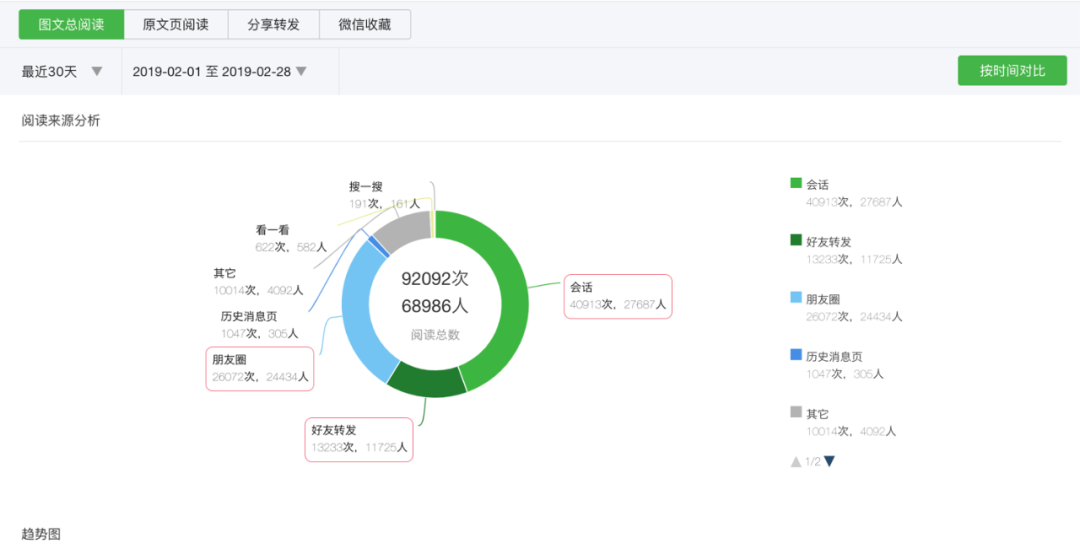The height and width of the screenshot is (554, 1080).
Task: Select the 分享转发 tab
Action: (273, 25)
